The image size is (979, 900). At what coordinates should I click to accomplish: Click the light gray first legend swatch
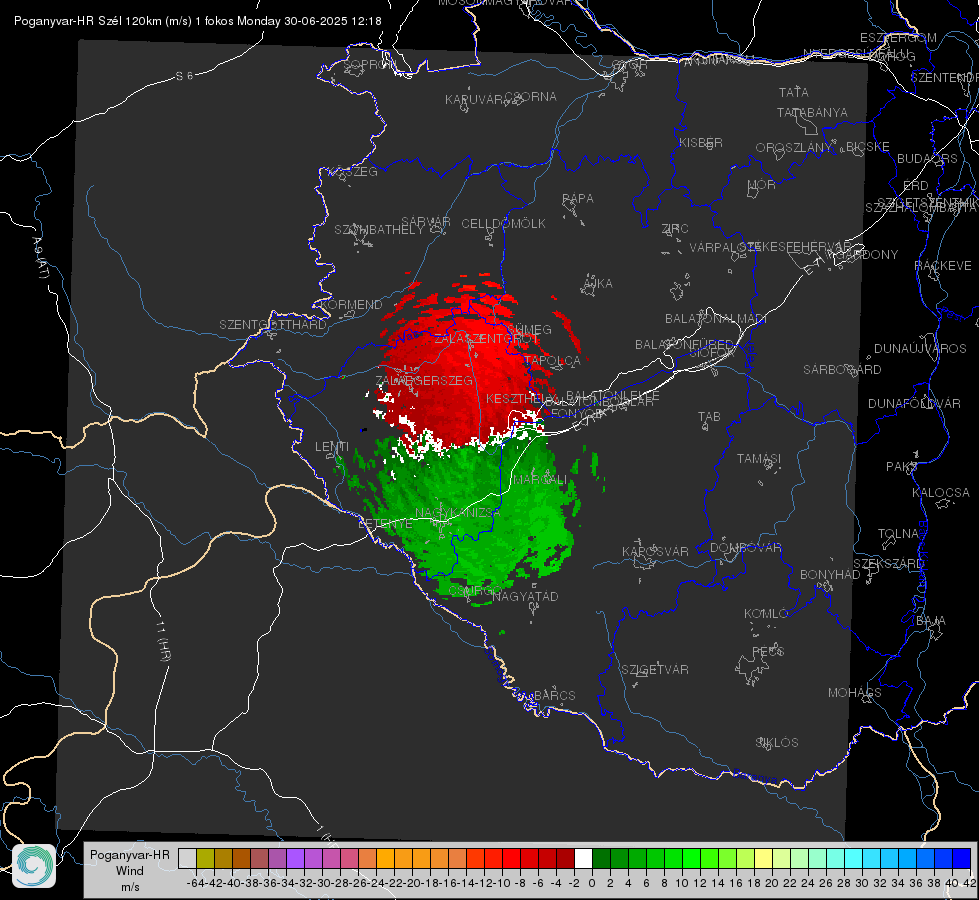click(187, 858)
